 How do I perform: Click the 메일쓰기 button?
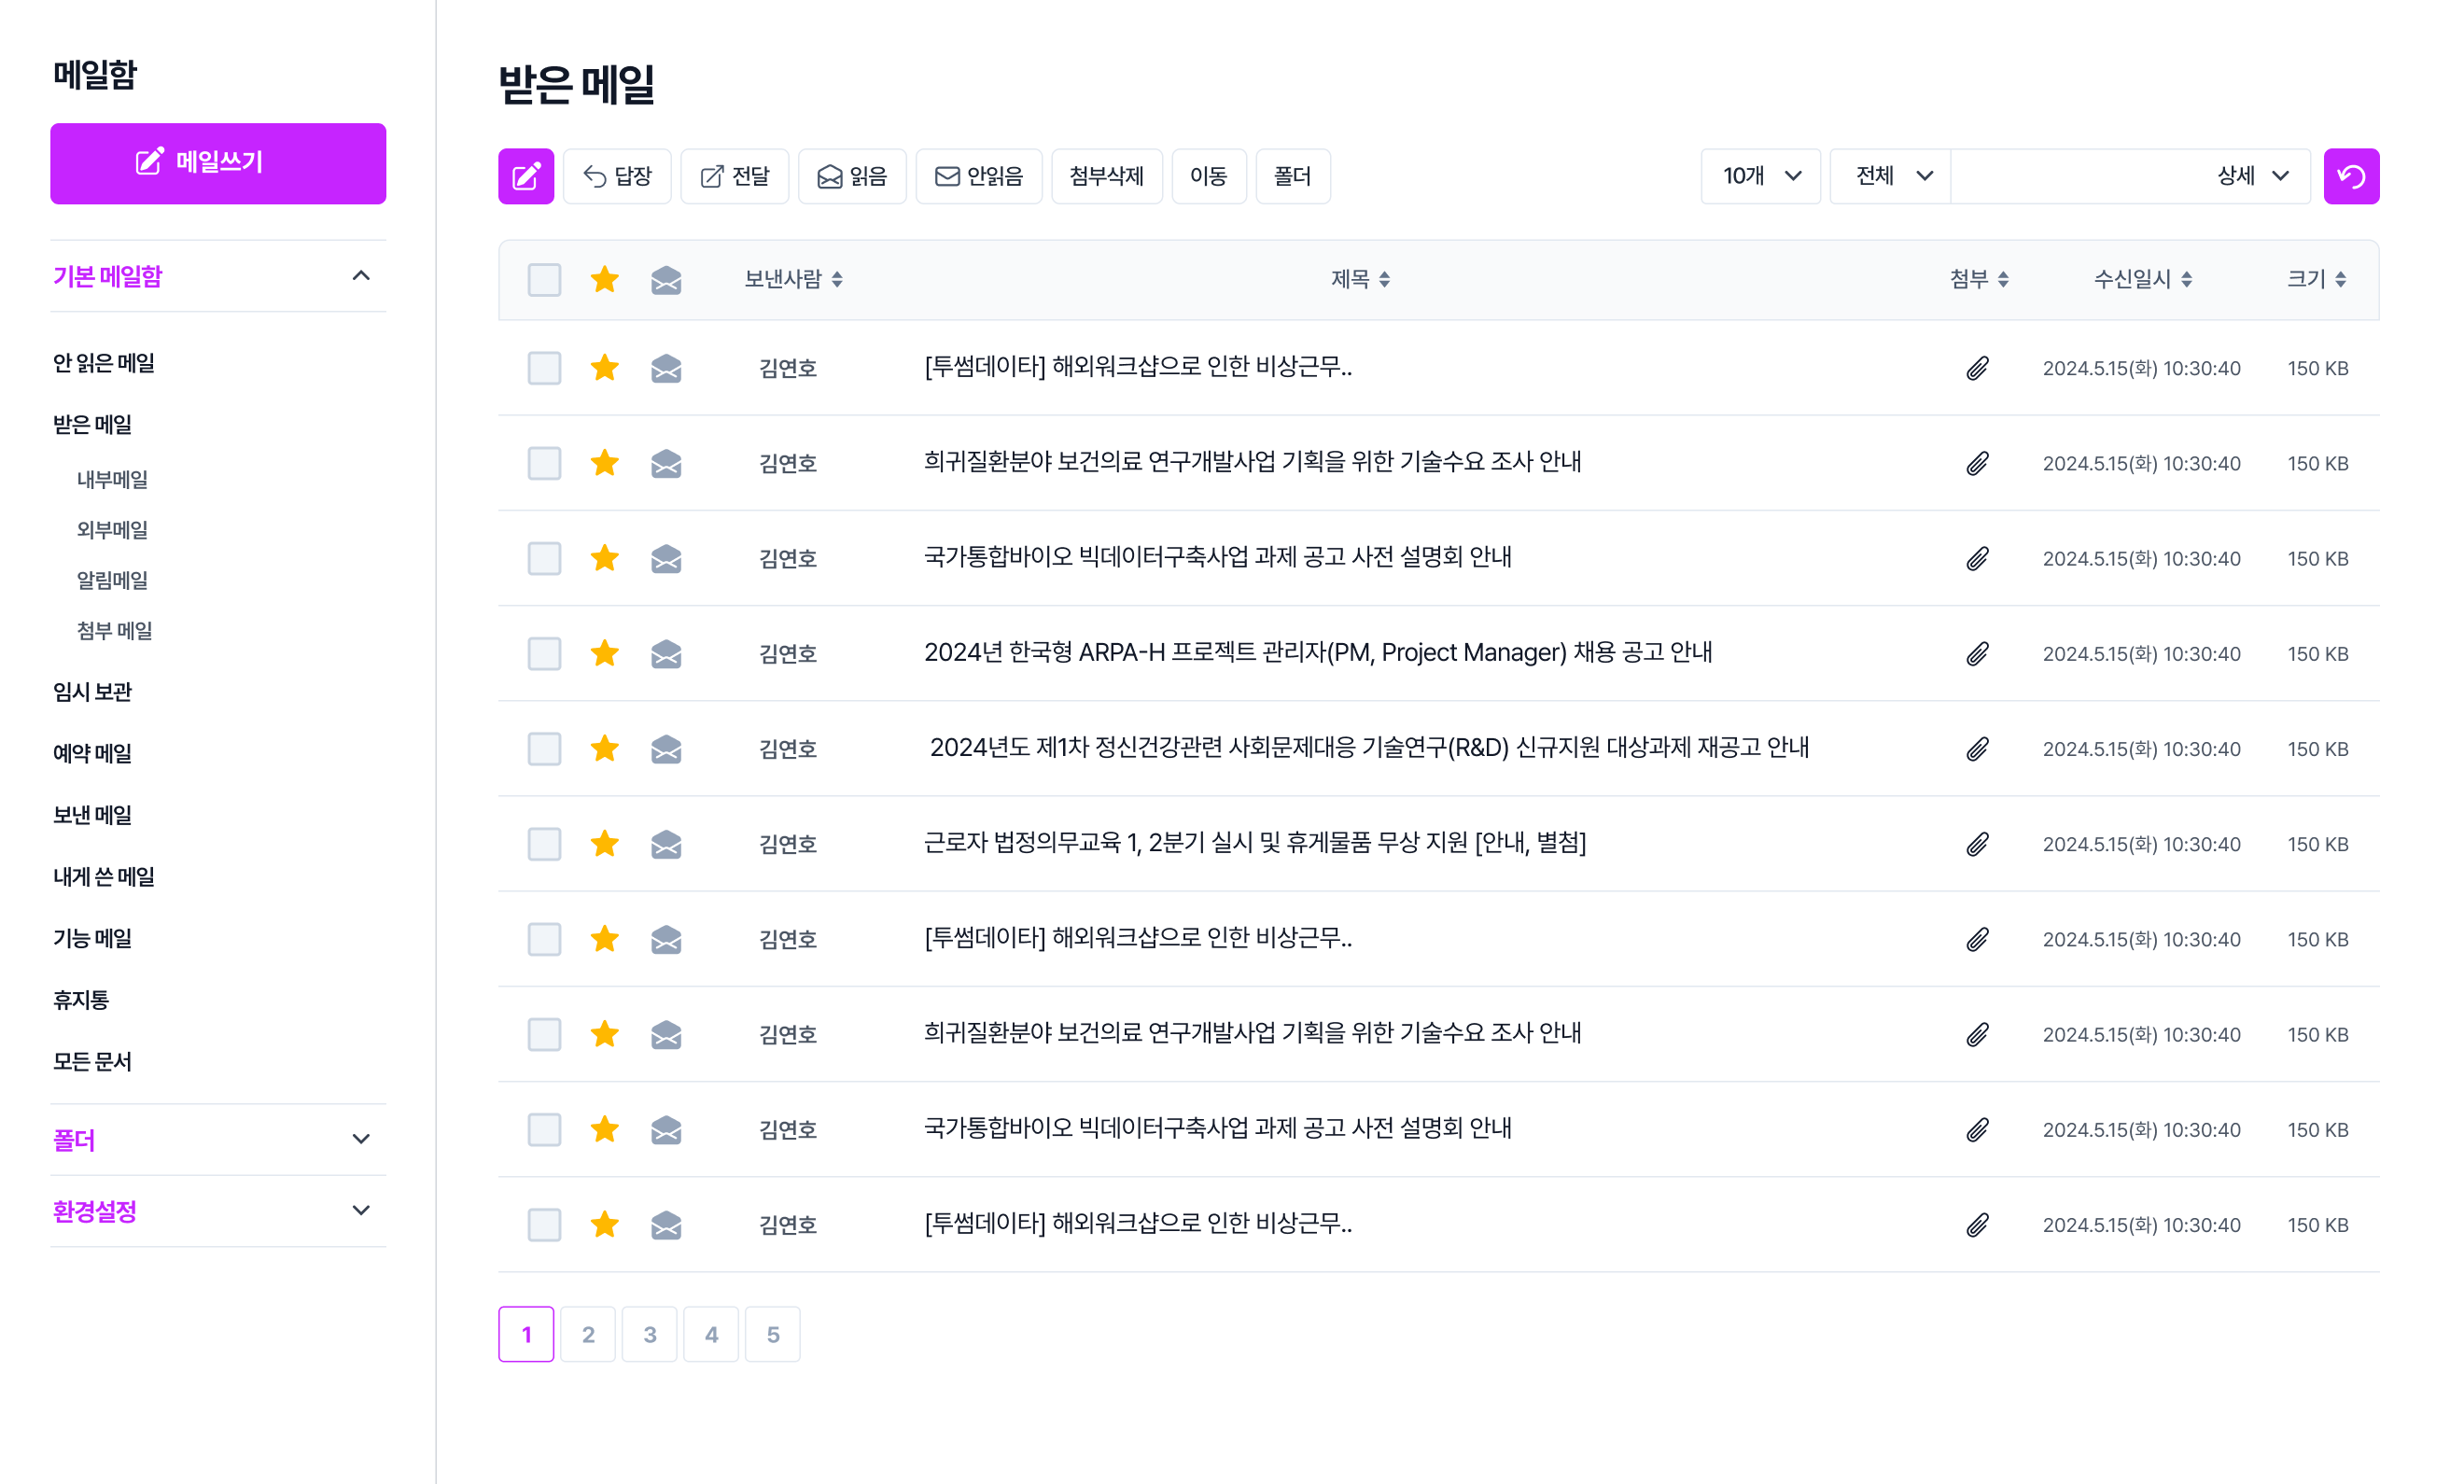point(218,163)
